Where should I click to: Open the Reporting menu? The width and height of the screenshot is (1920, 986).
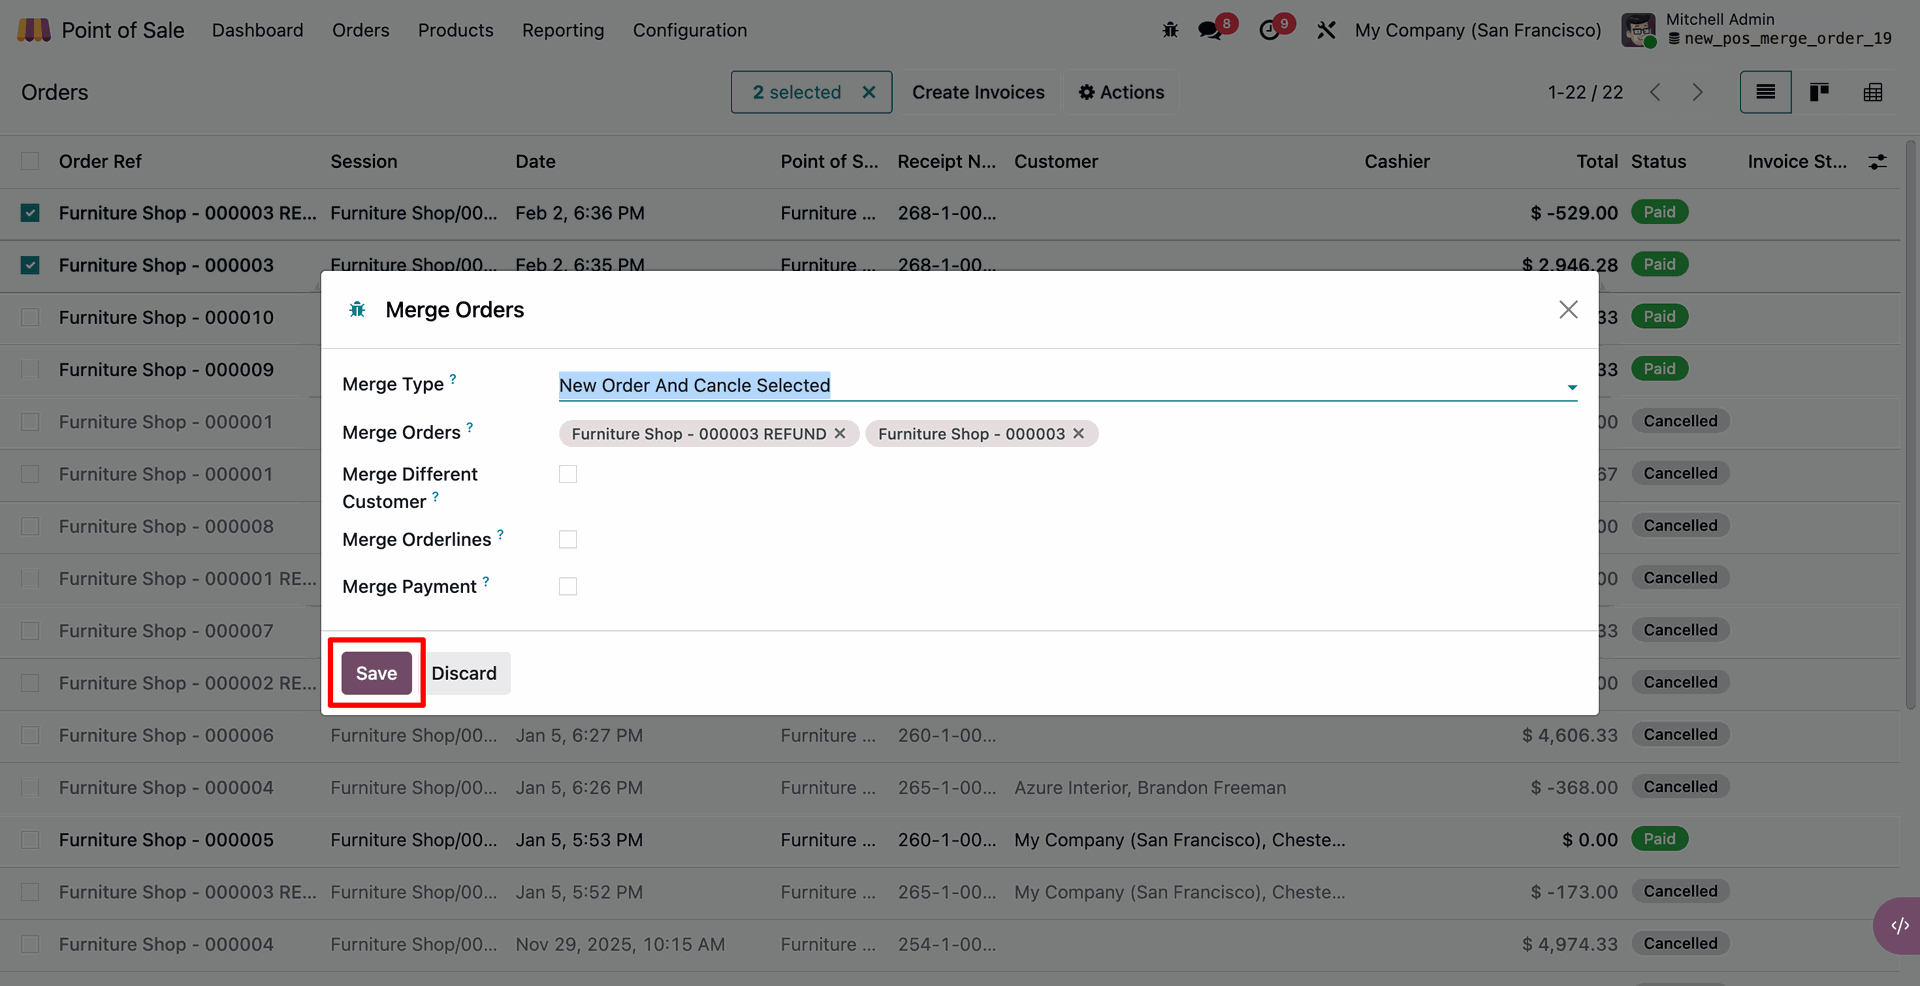point(563,30)
